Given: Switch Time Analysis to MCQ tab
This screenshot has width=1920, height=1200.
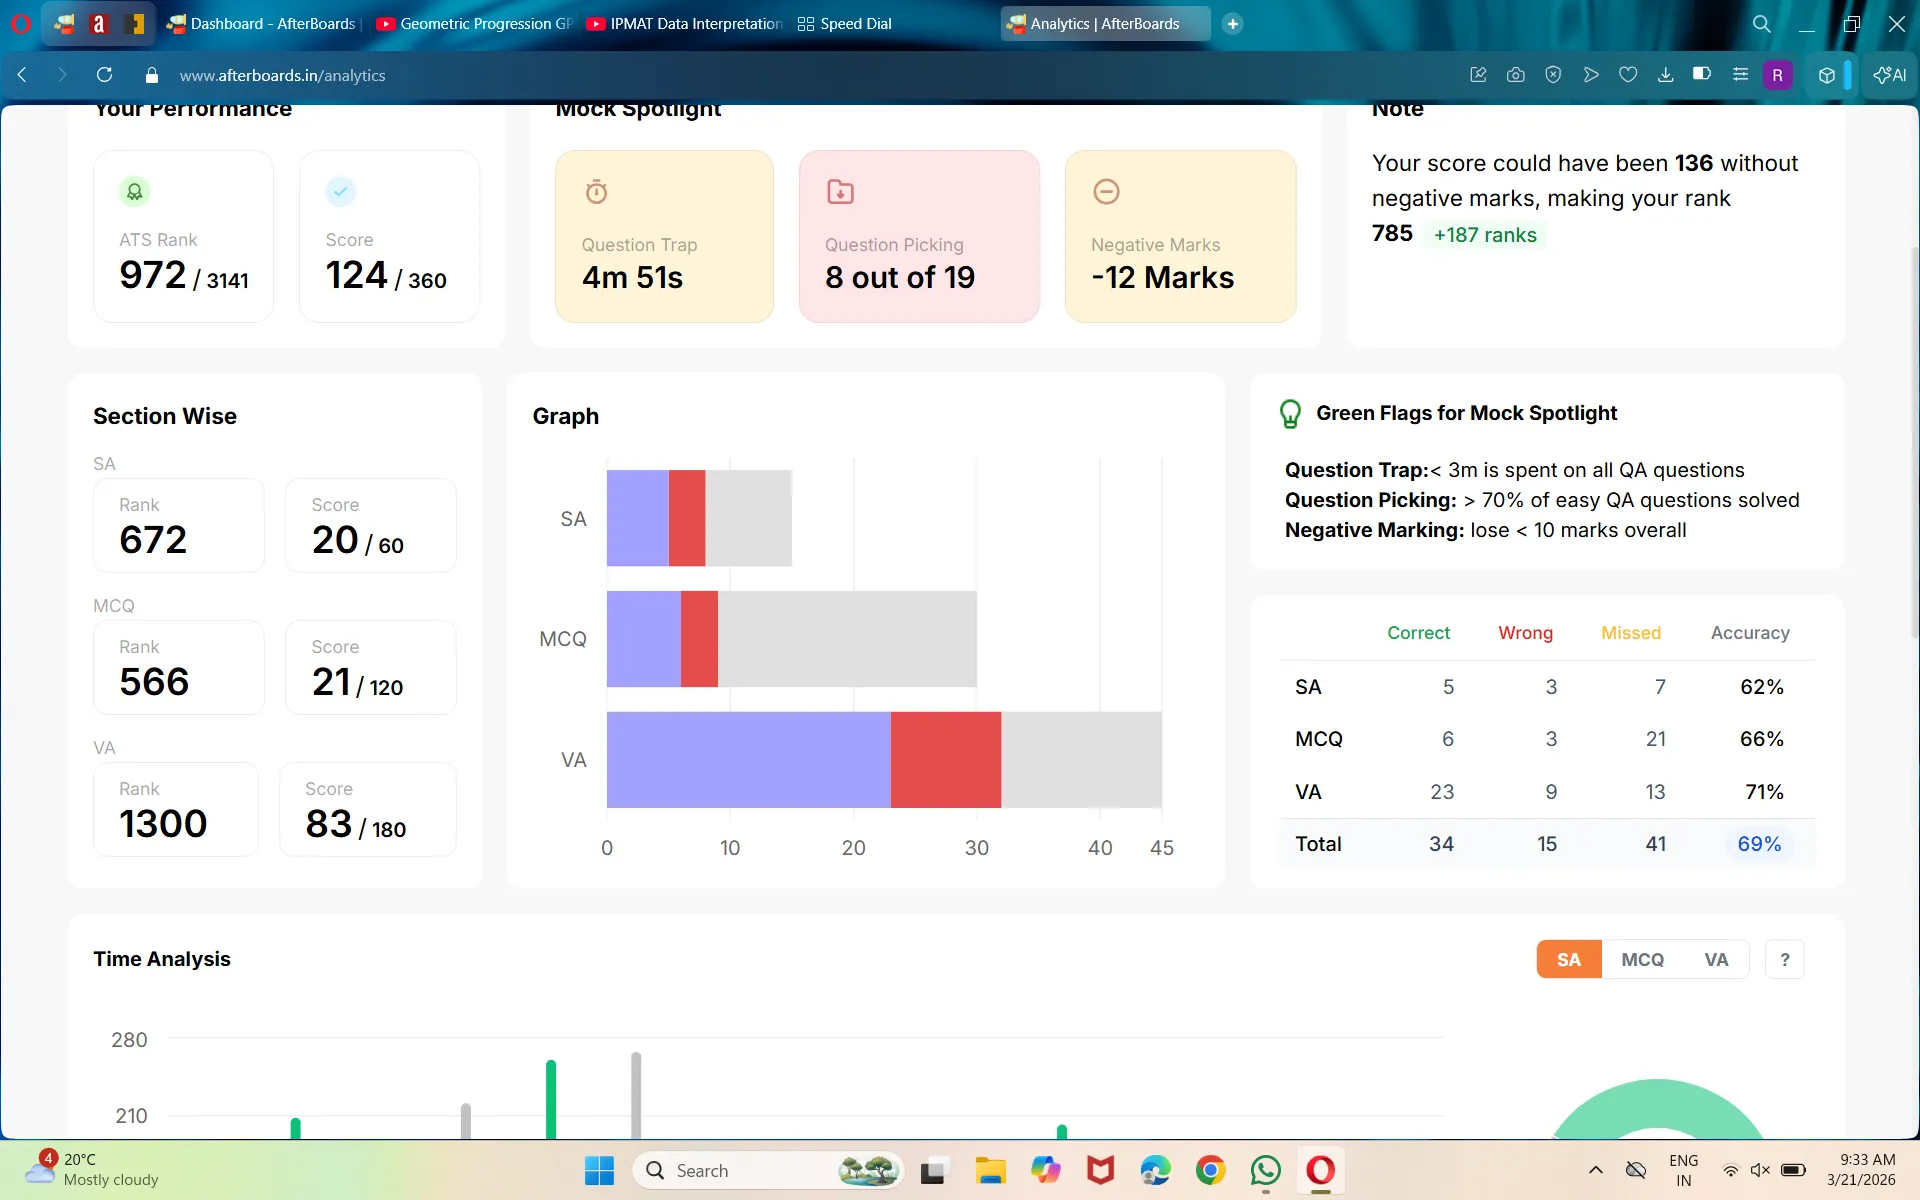Looking at the screenshot, I should [1642, 960].
